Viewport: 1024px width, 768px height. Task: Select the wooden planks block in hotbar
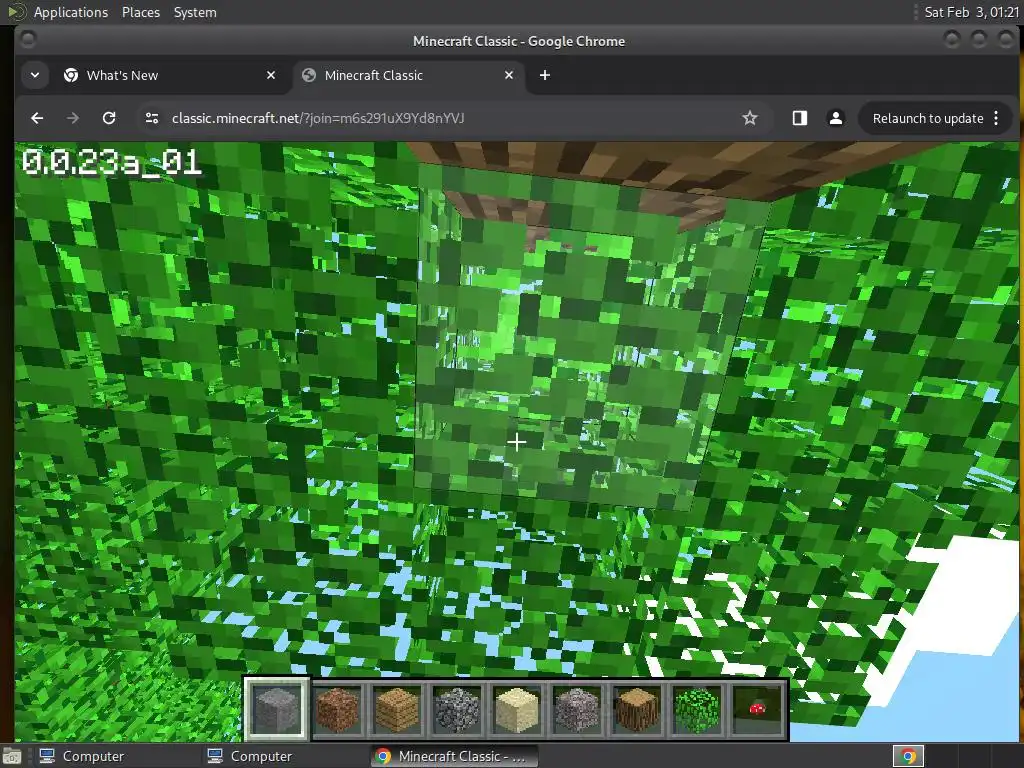[397, 709]
